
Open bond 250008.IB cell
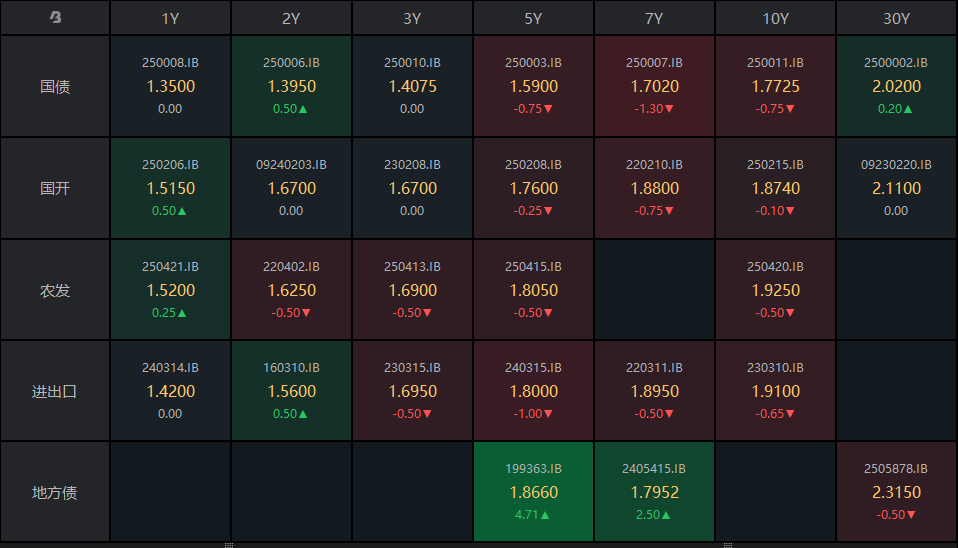point(170,86)
